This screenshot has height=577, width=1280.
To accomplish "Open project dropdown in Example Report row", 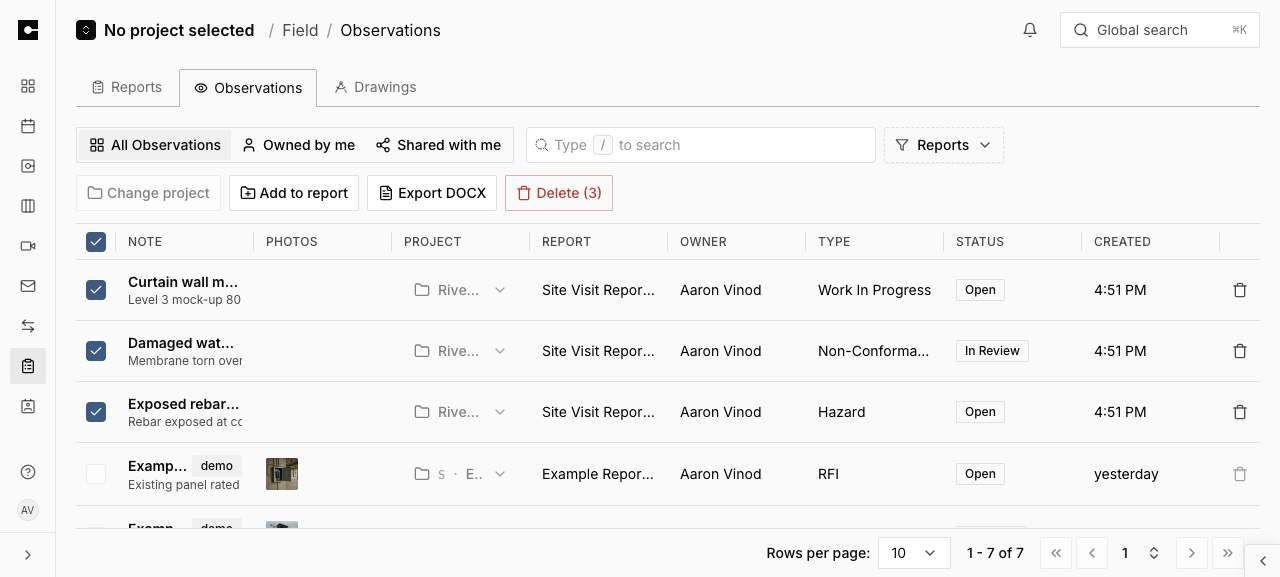I will tap(460, 474).
